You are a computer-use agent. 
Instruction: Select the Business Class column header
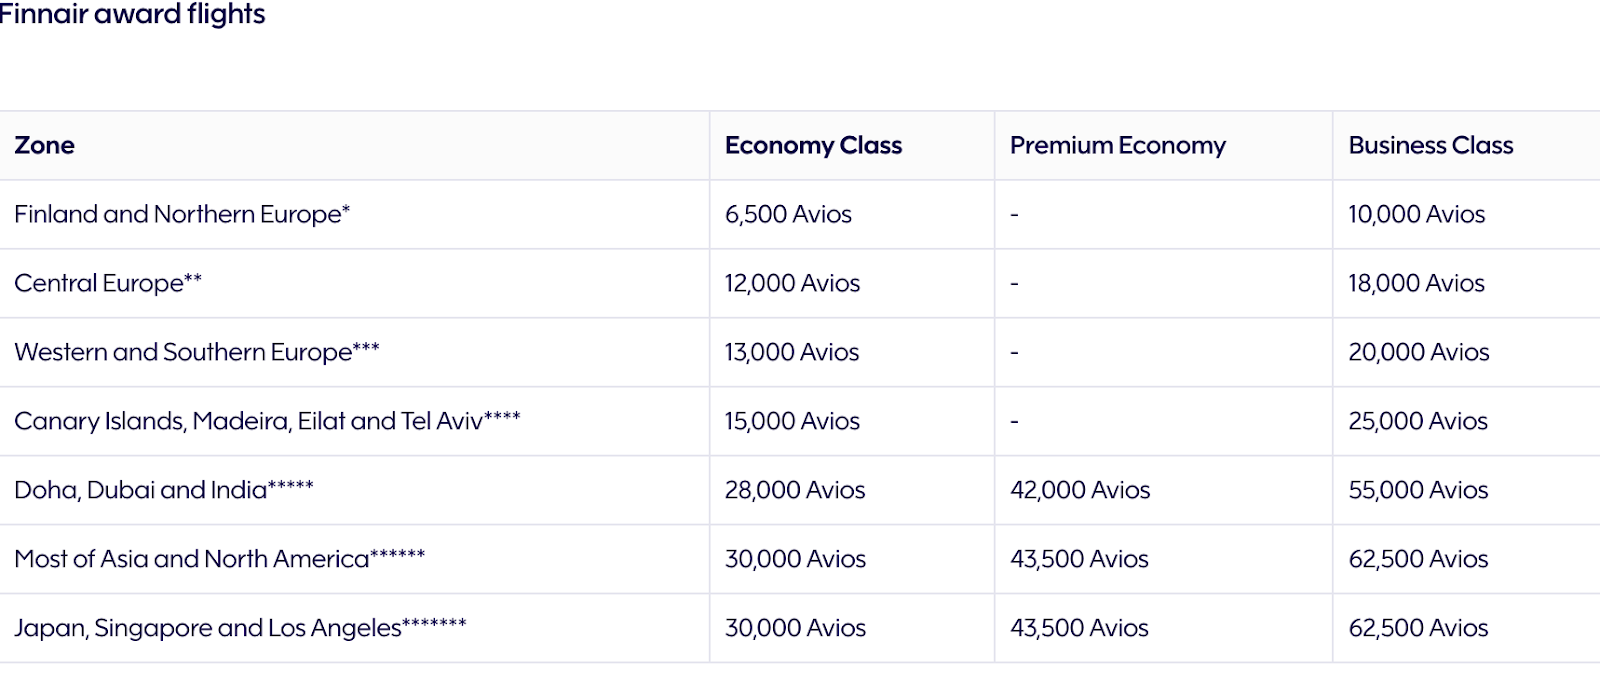tap(1430, 146)
